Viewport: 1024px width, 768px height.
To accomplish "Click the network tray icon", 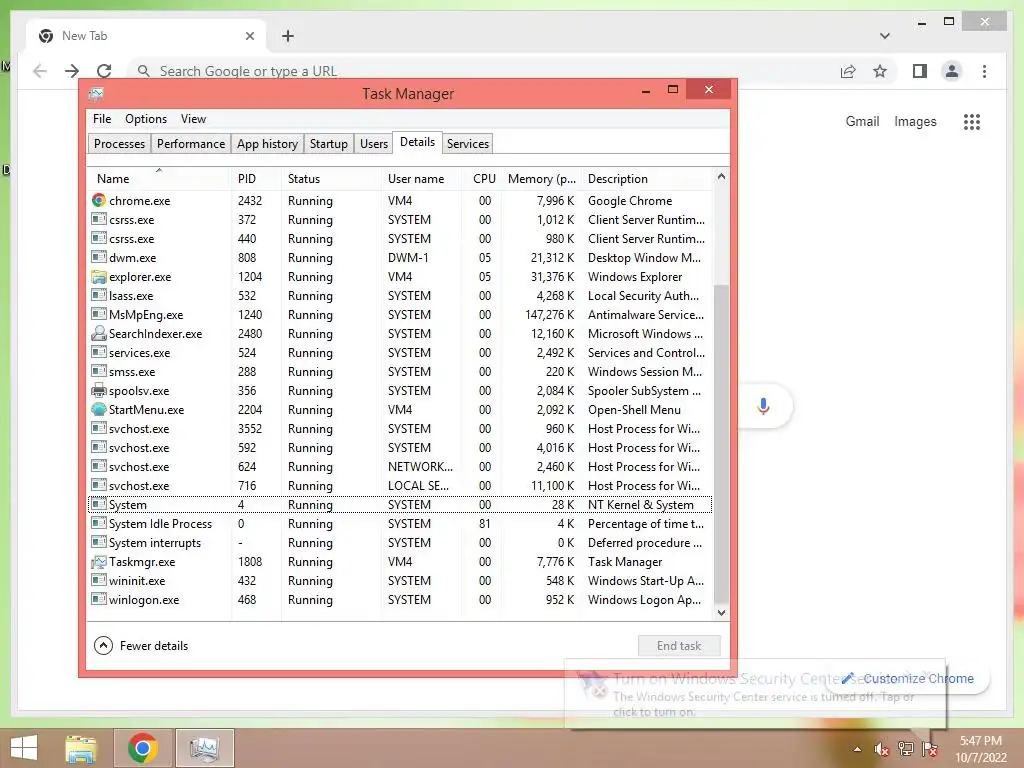I will [906, 749].
